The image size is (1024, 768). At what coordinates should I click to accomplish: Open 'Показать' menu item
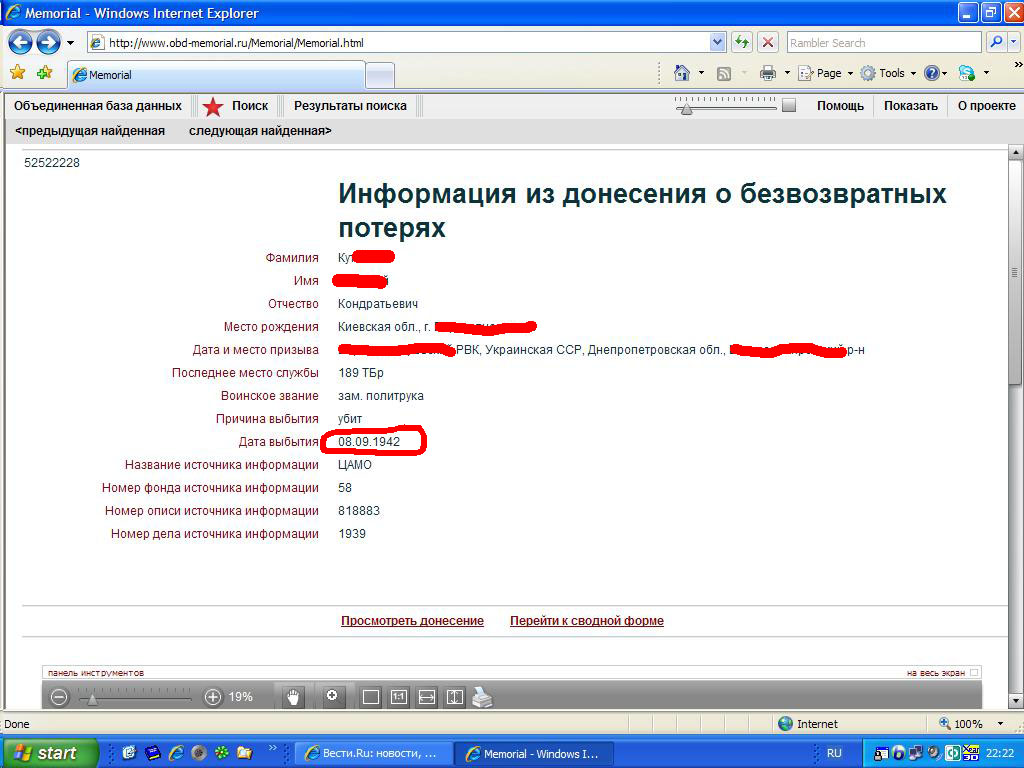910,106
